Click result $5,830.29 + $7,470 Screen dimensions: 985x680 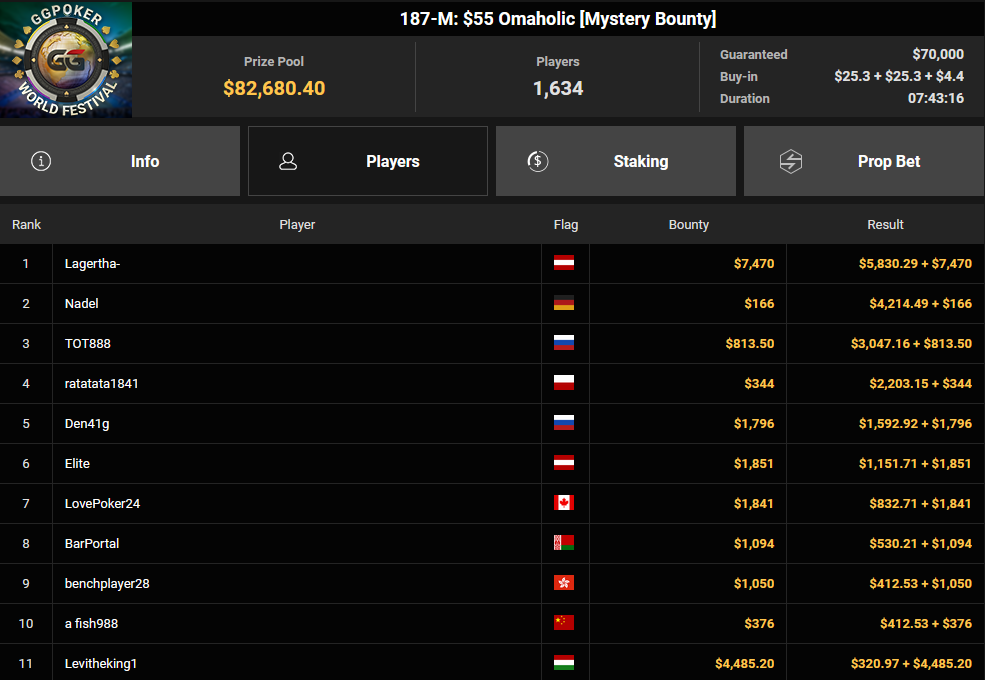pos(915,263)
